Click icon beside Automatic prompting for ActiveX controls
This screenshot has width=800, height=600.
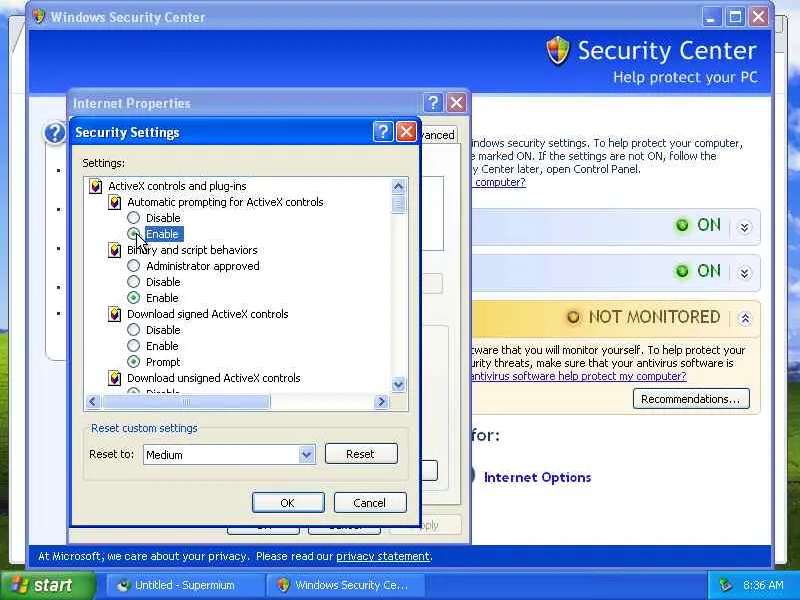[x=115, y=203]
